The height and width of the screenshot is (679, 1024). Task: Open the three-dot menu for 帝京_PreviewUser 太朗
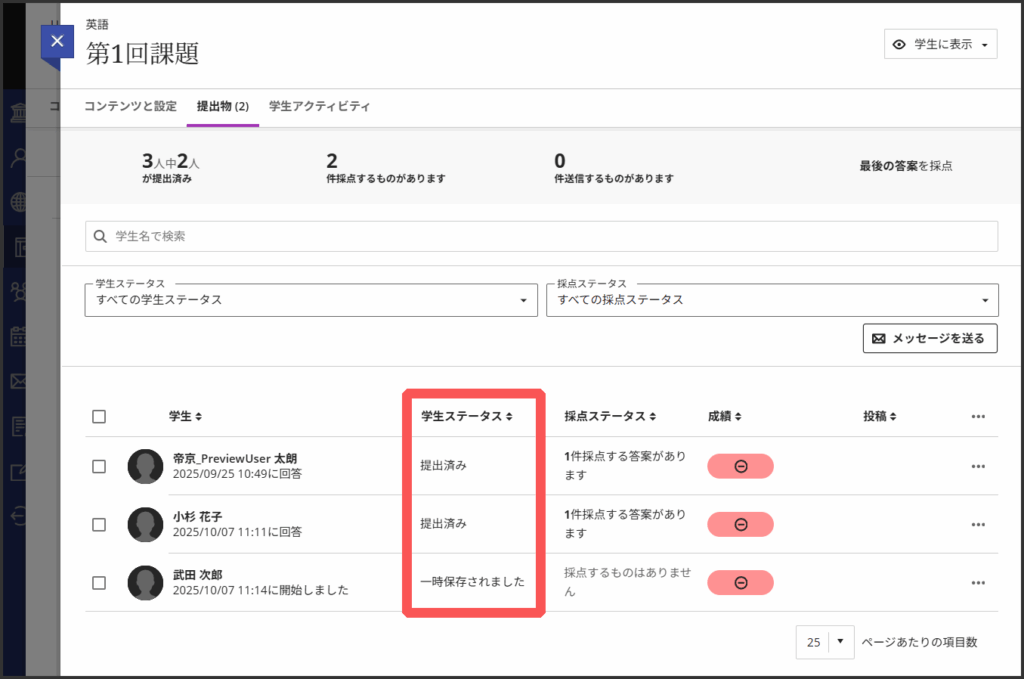pos(977,466)
